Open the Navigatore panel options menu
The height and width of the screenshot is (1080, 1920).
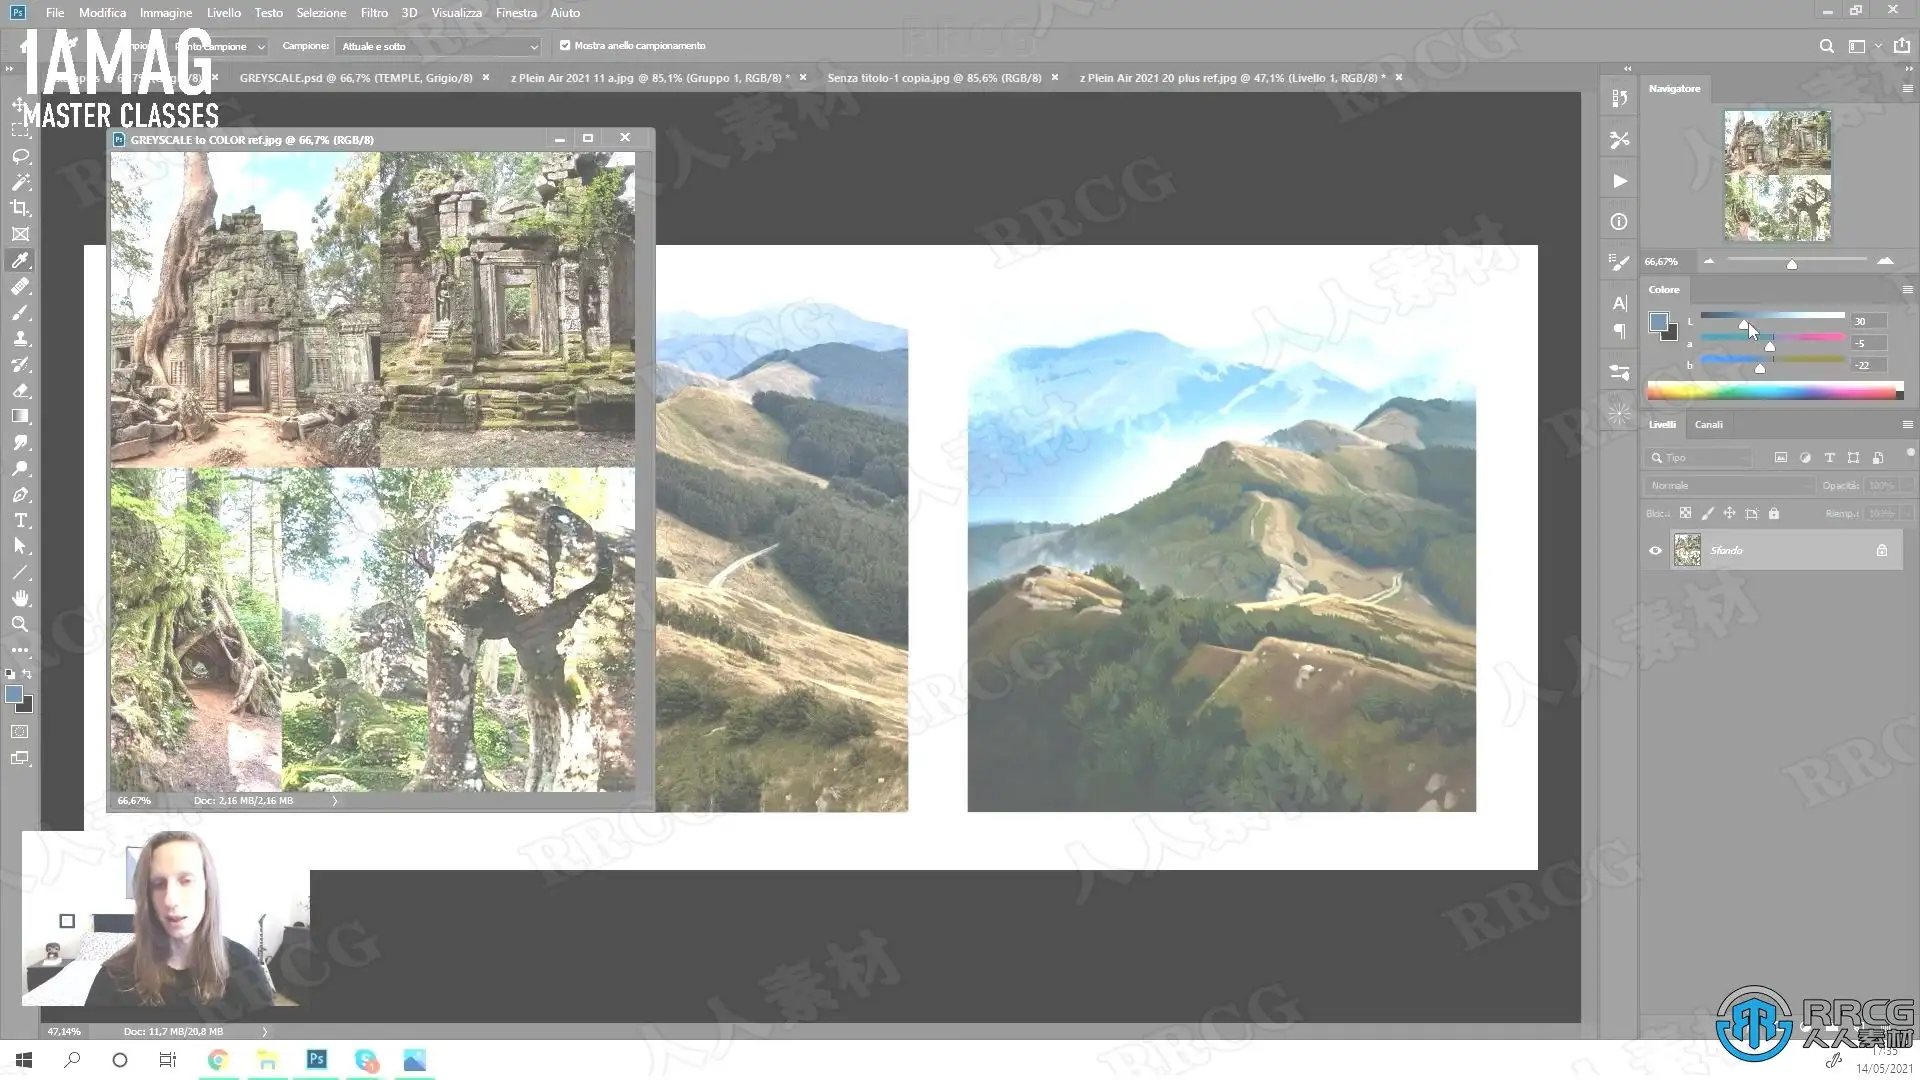1907,88
